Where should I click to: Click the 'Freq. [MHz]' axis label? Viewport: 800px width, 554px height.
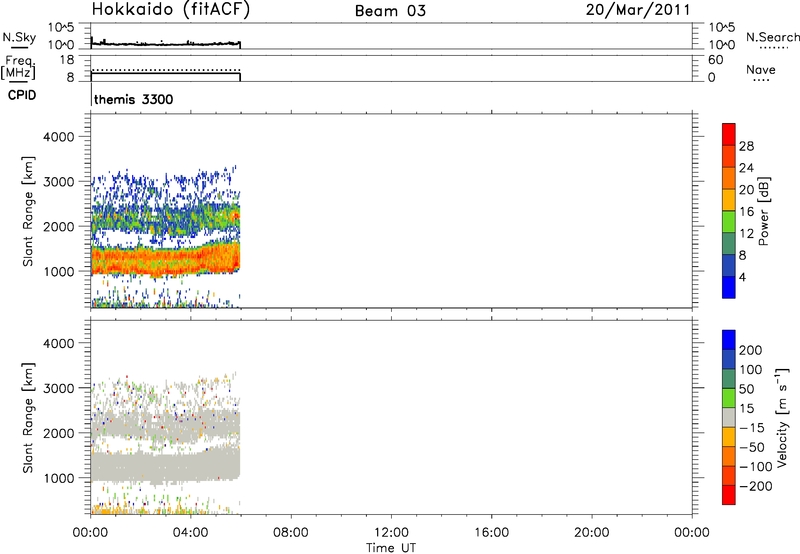19,68
